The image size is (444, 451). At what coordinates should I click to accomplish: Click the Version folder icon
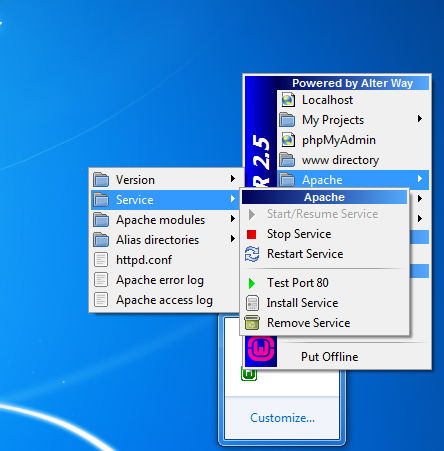coord(101,180)
